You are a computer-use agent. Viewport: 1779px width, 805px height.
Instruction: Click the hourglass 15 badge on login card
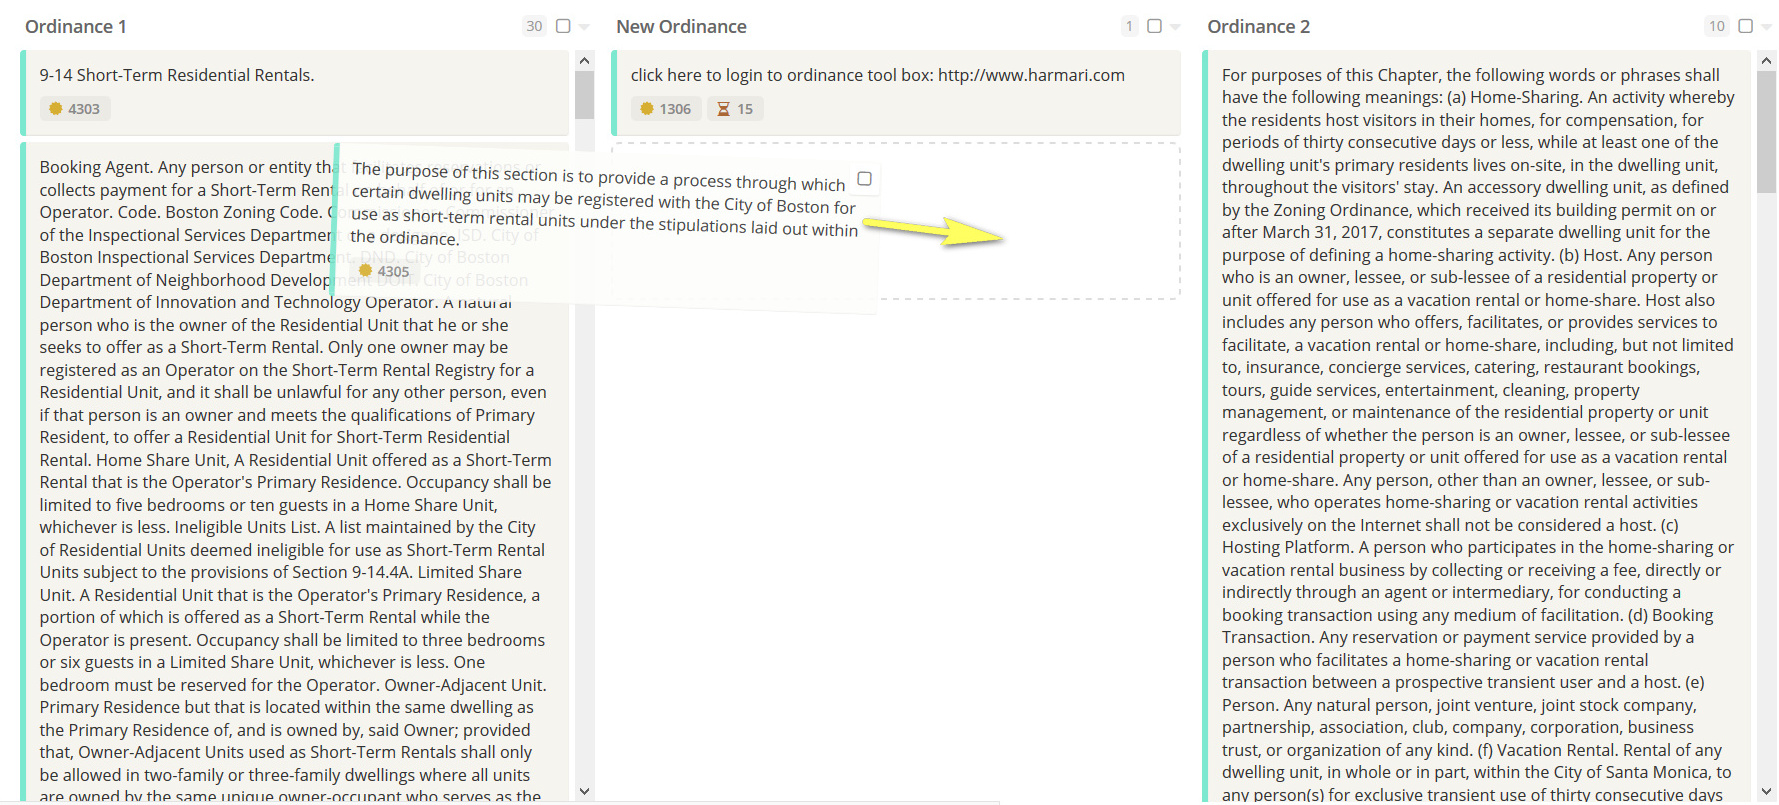736,109
